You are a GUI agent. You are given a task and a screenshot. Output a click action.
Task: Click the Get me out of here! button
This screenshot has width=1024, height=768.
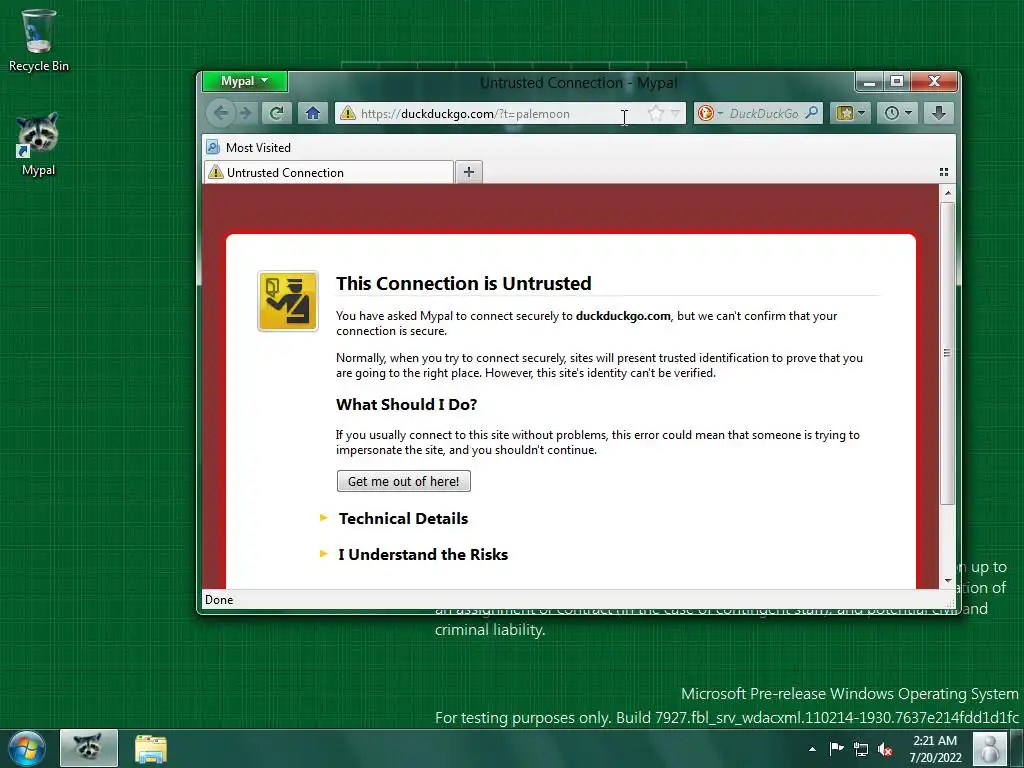[x=404, y=481]
